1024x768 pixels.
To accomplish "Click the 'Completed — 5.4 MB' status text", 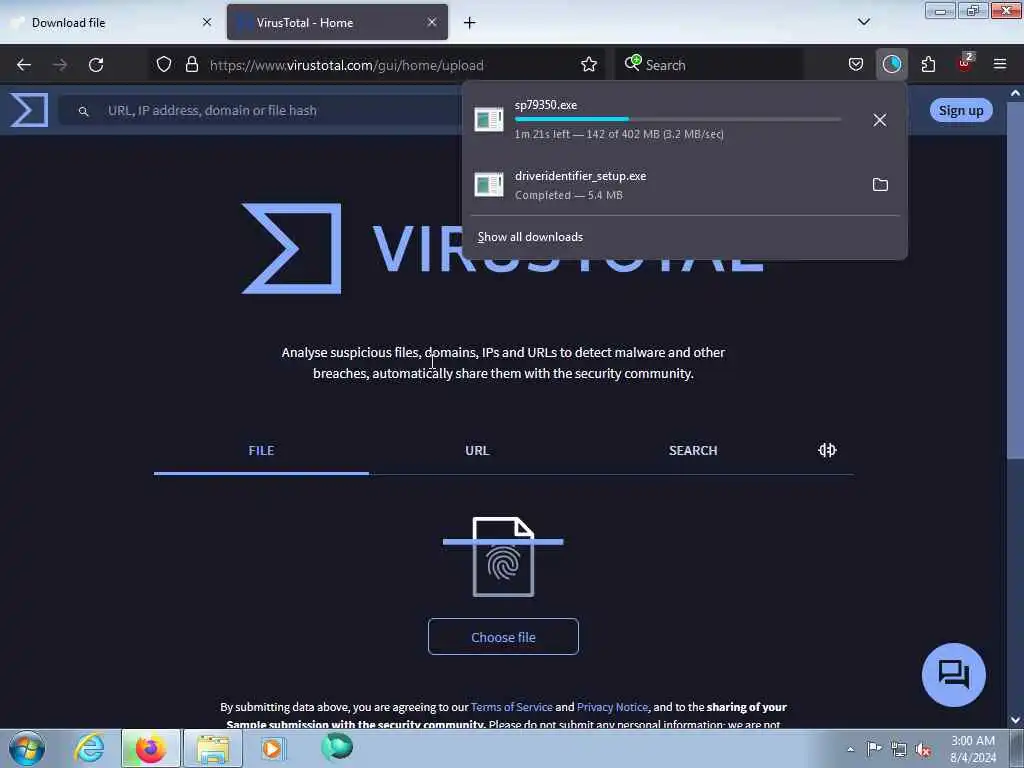I will point(568,195).
